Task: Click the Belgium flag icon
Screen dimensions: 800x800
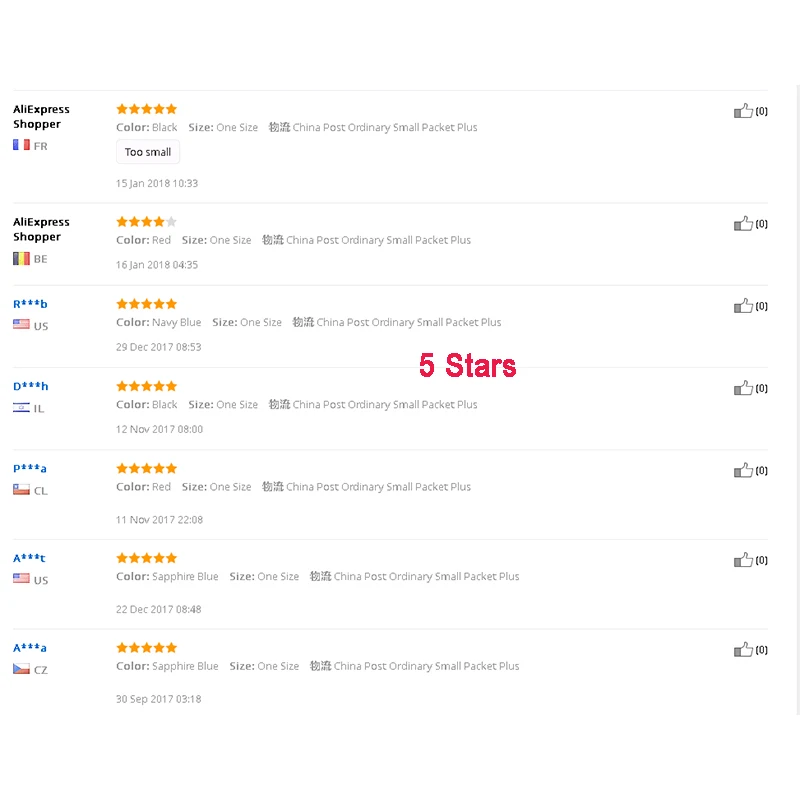Action: (x=21, y=259)
